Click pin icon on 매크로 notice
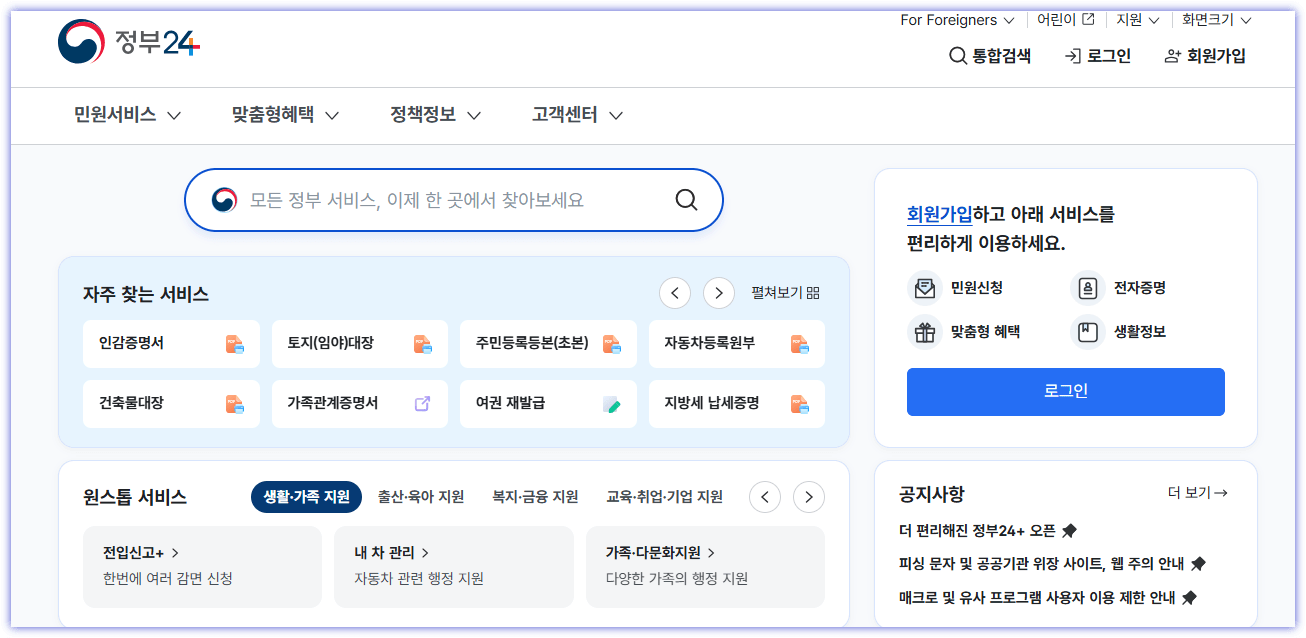Viewport: 1306px width, 638px height. 1189,598
